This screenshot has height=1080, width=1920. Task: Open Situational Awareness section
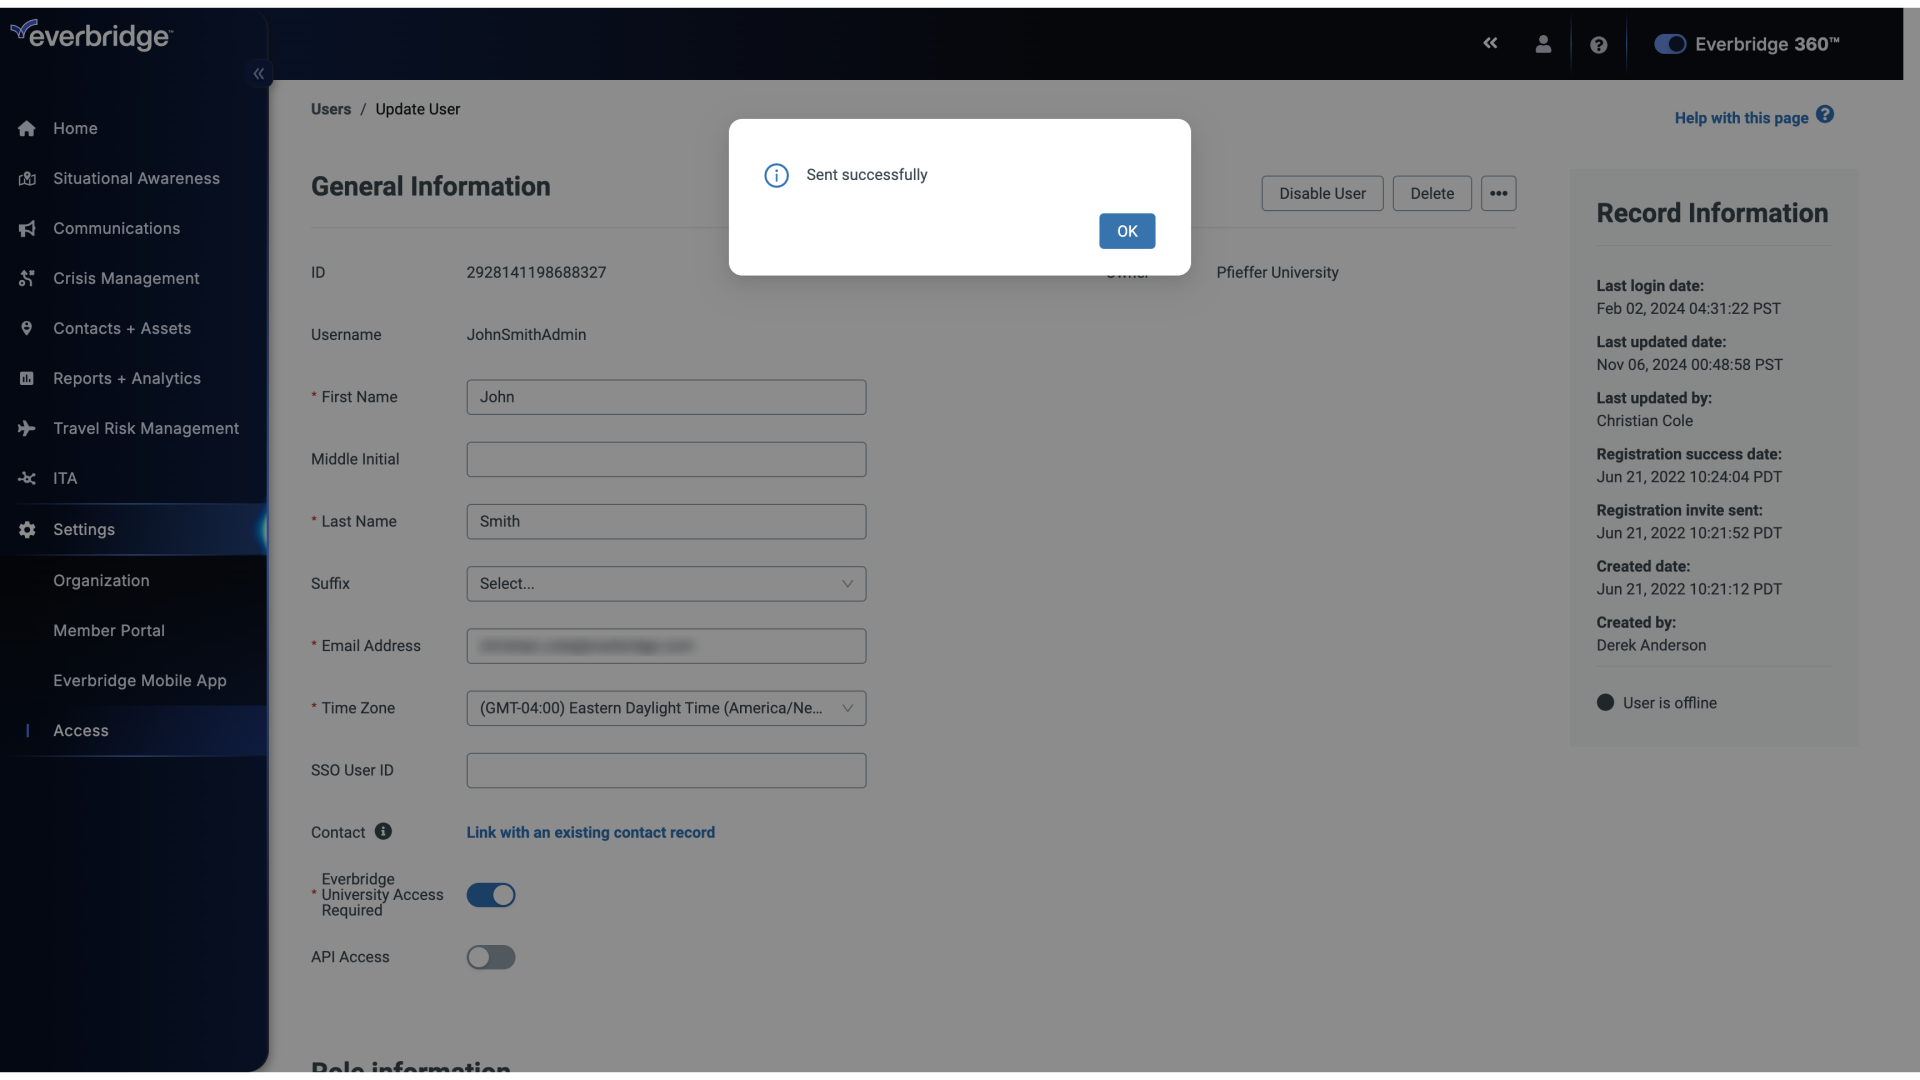(x=136, y=178)
